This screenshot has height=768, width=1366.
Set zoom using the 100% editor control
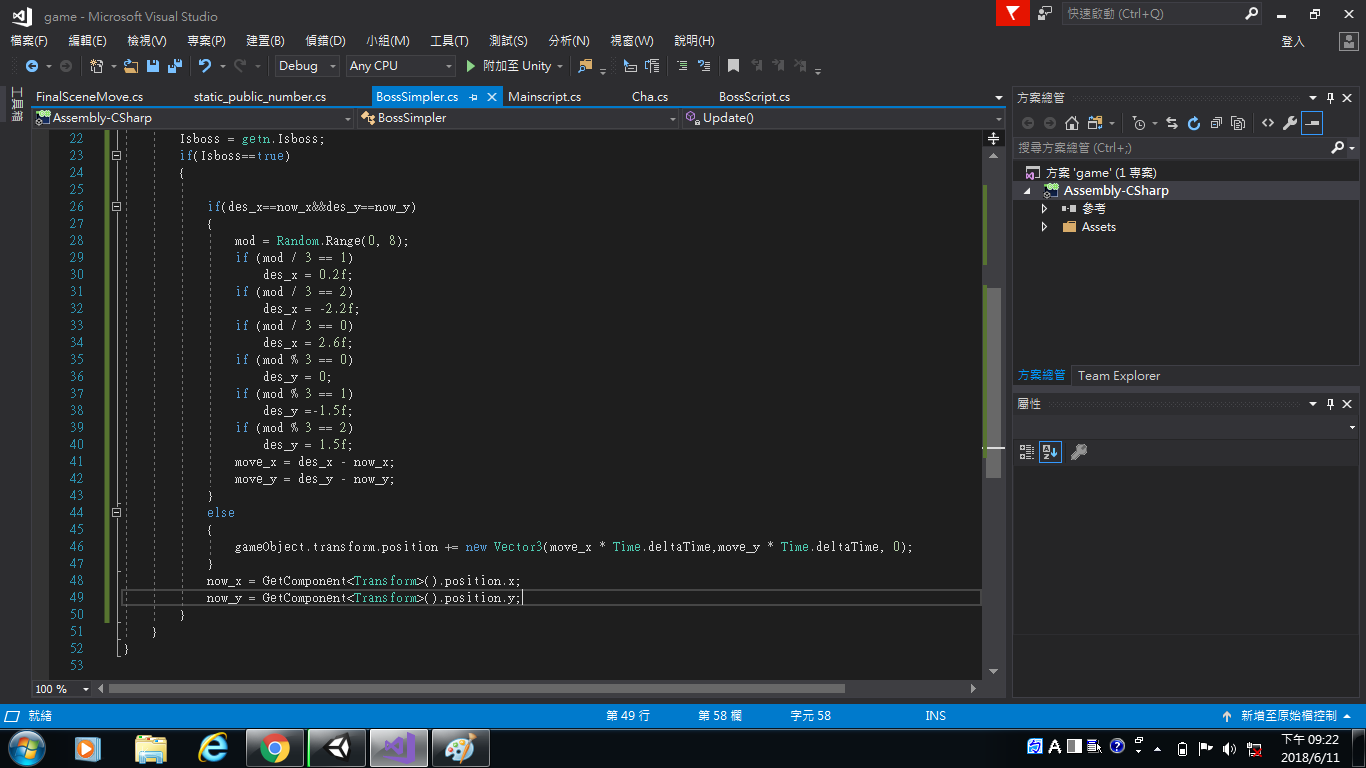(x=60, y=689)
